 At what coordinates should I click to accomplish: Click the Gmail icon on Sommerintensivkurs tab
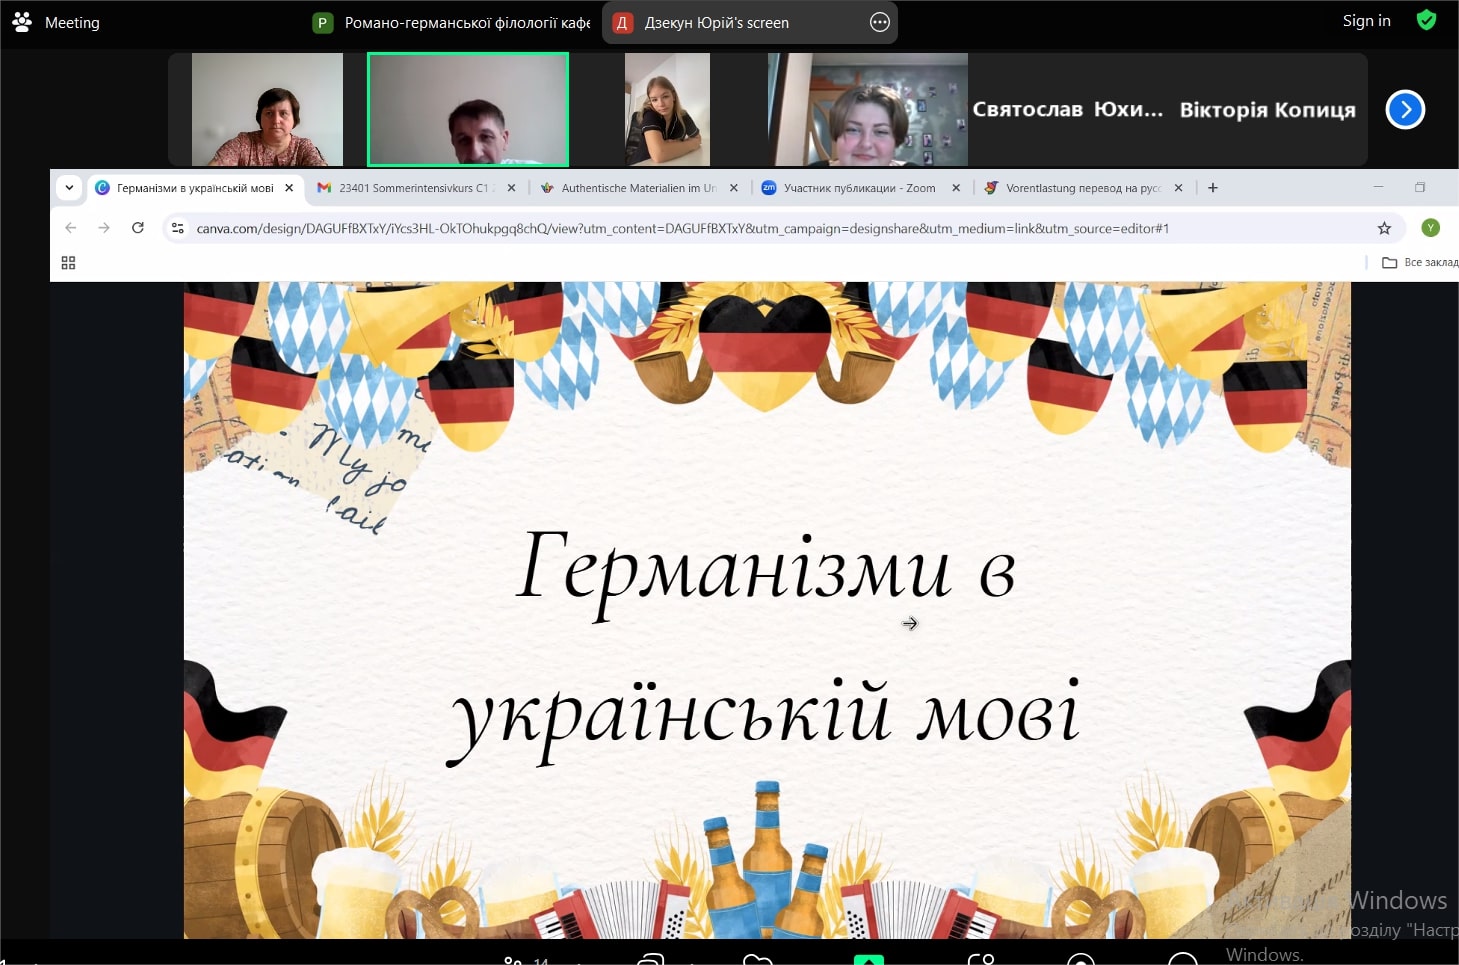coord(324,188)
